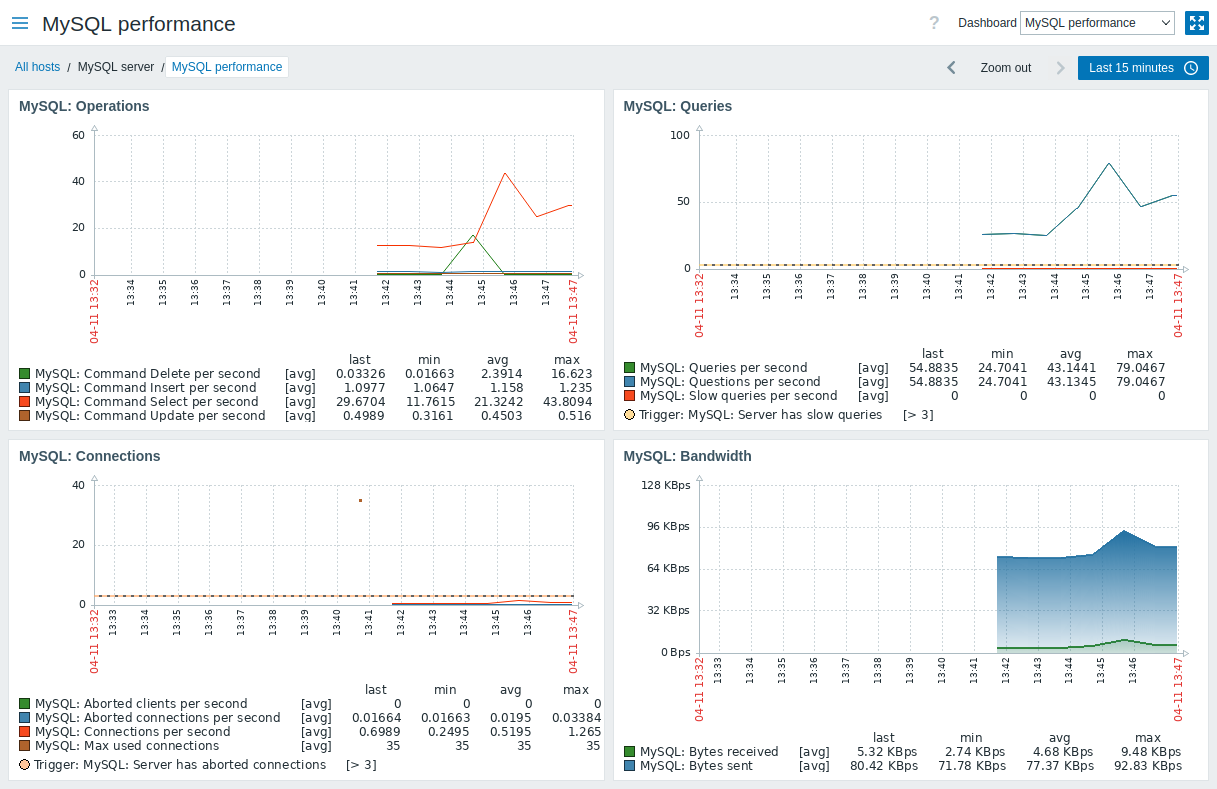Click the 'MySQL: Command Insert per second' legend label
Screen dimensions: 1217x789
[146, 388]
